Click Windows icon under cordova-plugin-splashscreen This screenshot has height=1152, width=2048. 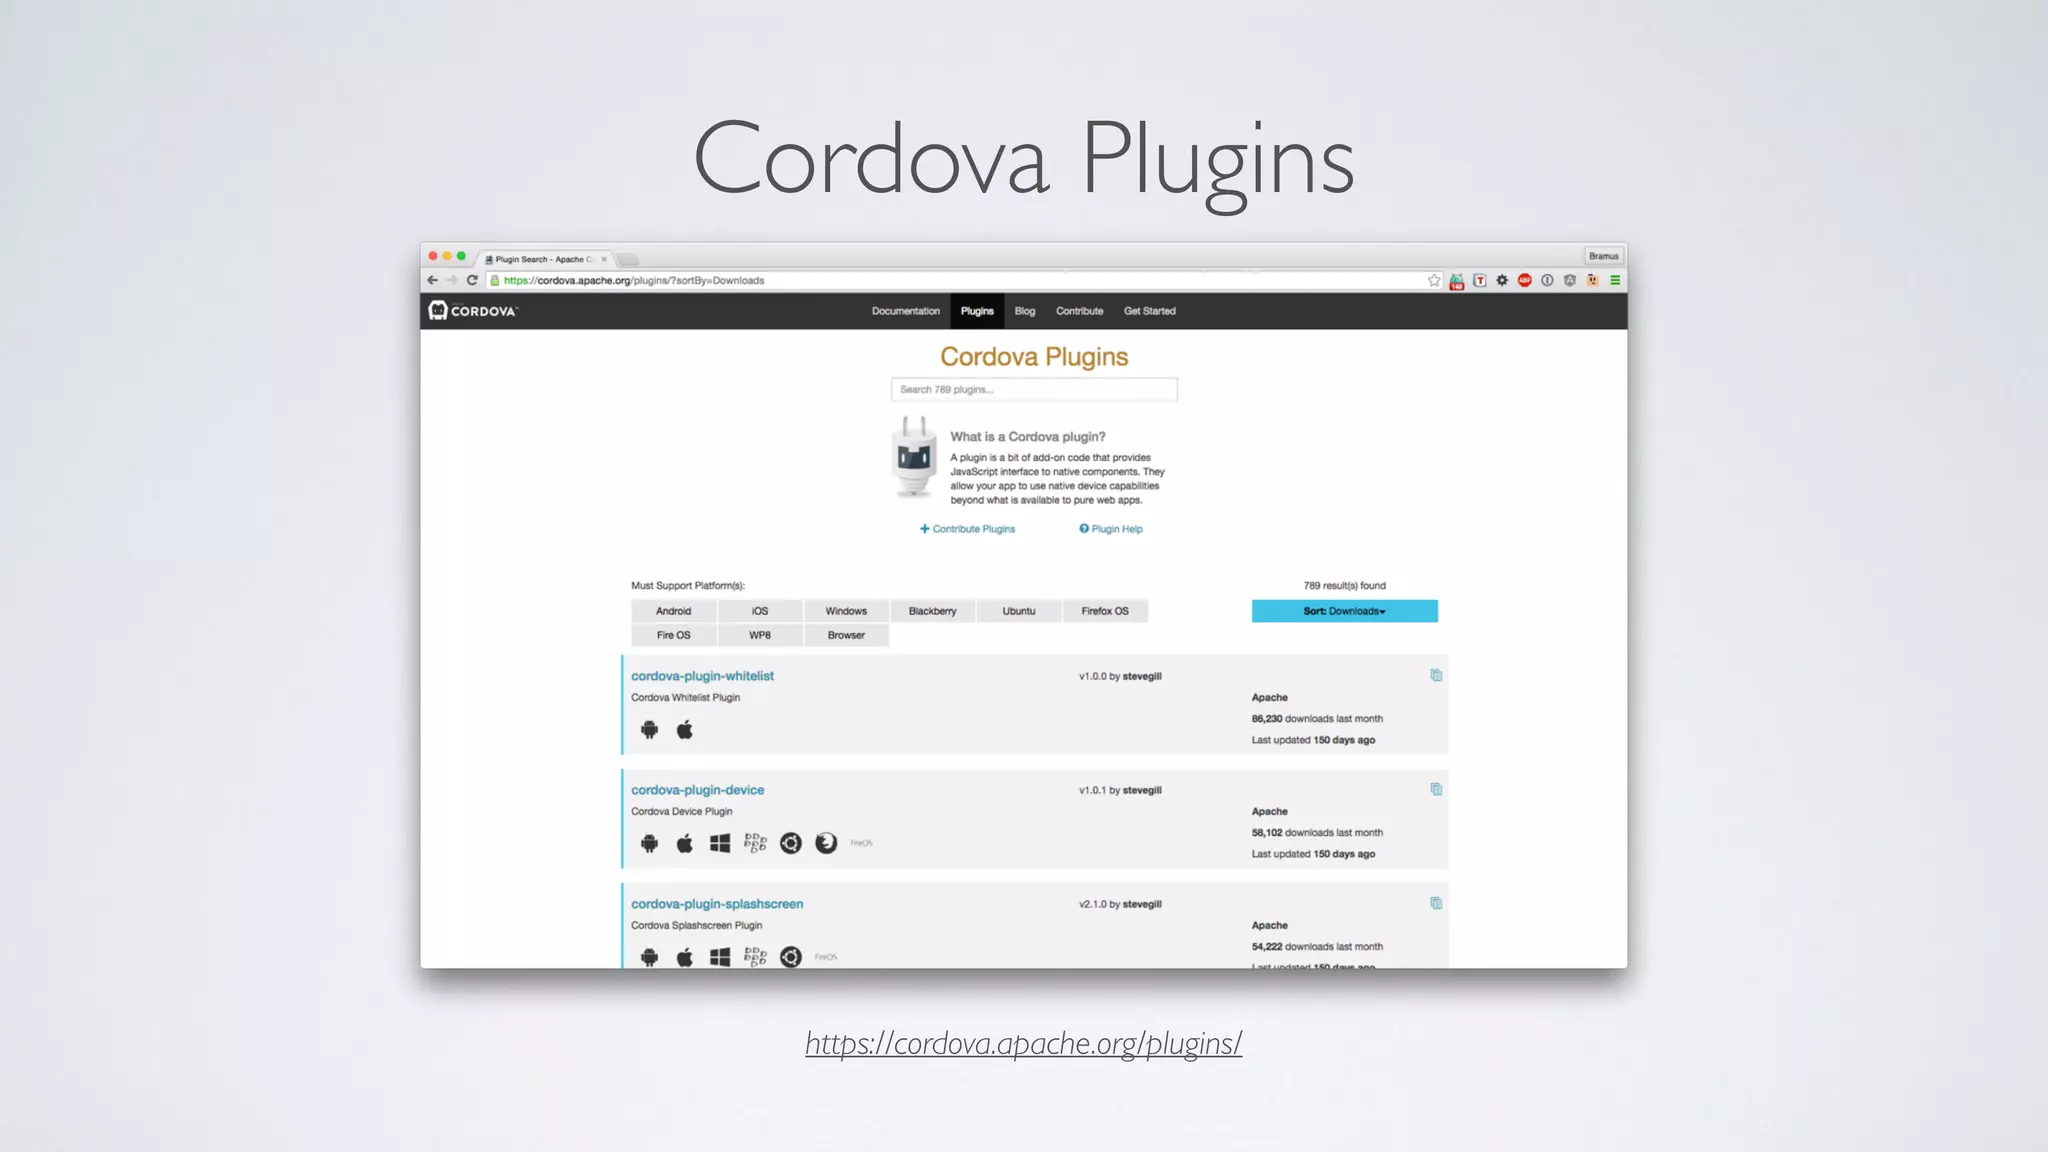pyautogui.click(x=720, y=958)
